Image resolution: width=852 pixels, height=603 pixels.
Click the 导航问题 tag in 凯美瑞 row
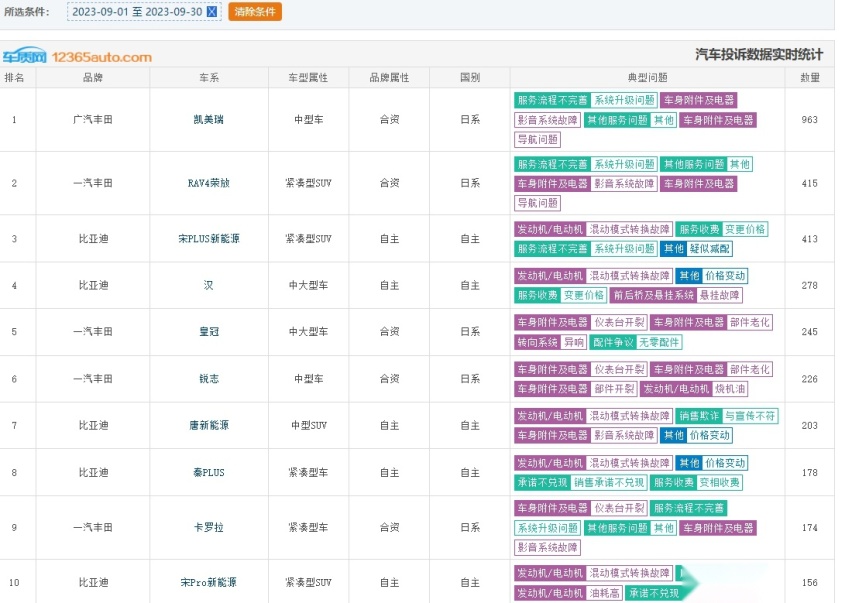(537, 140)
